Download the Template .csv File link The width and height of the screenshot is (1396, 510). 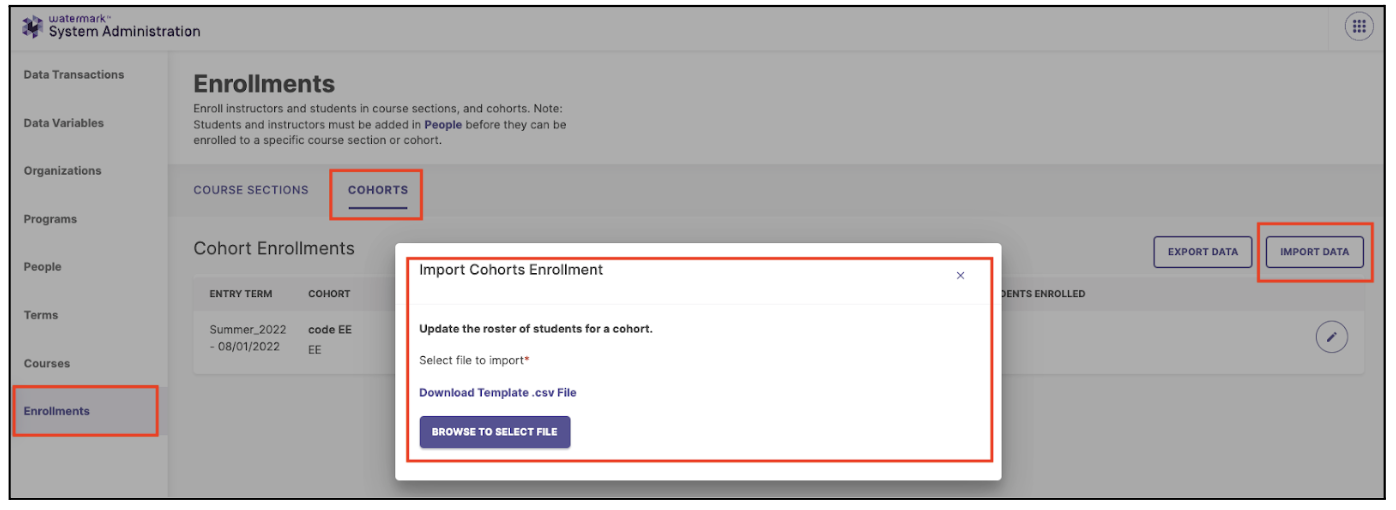pyautogui.click(x=498, y=392)
